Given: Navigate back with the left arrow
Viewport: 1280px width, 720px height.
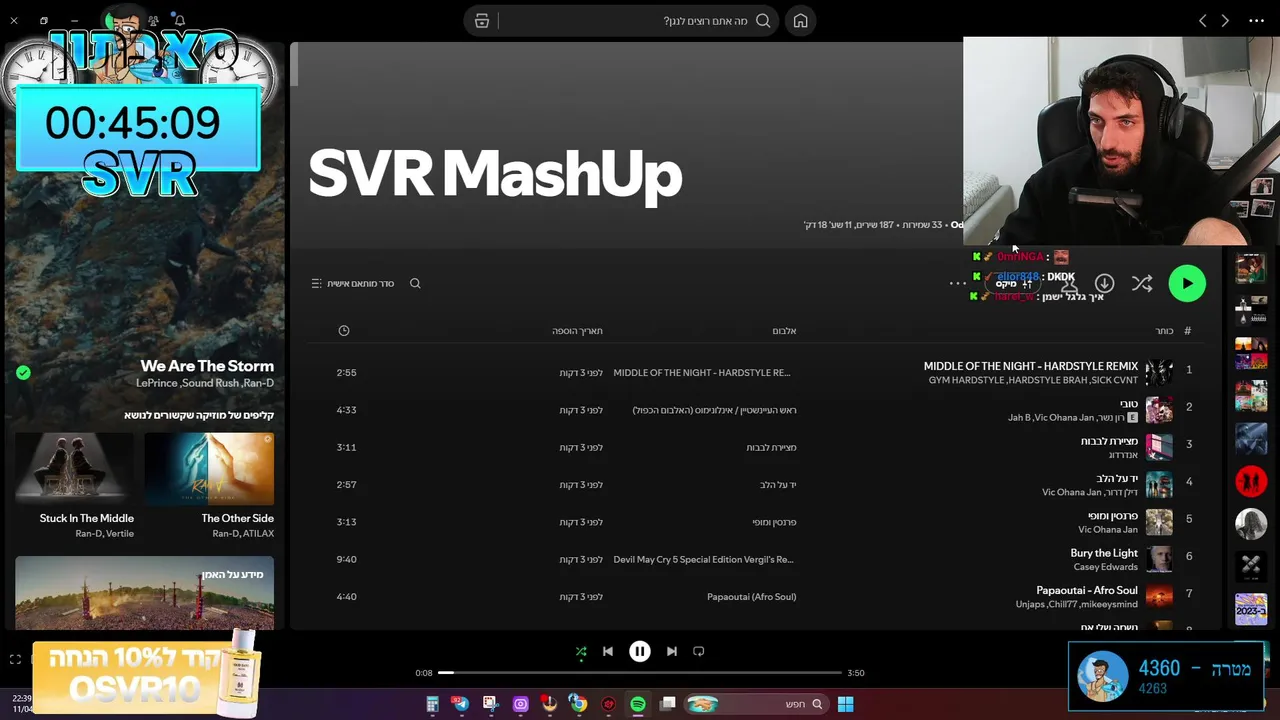Looking at the screenshot, I should pyautogui.click(x=1202, y=21).
